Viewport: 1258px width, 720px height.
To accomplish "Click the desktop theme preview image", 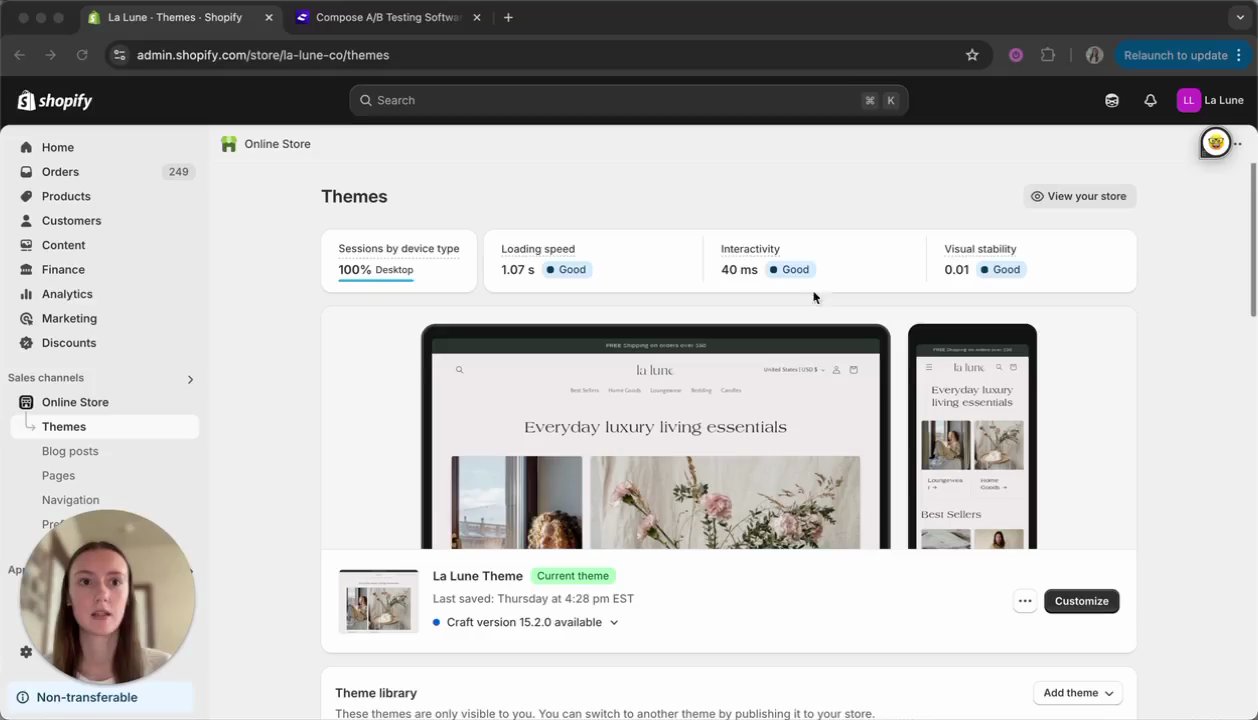I will (655, 437).
